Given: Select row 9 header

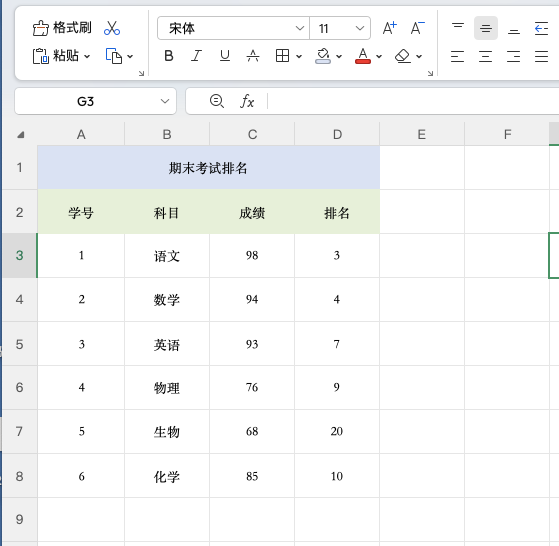Looking at the screenshot, I should tap(20, 520).
